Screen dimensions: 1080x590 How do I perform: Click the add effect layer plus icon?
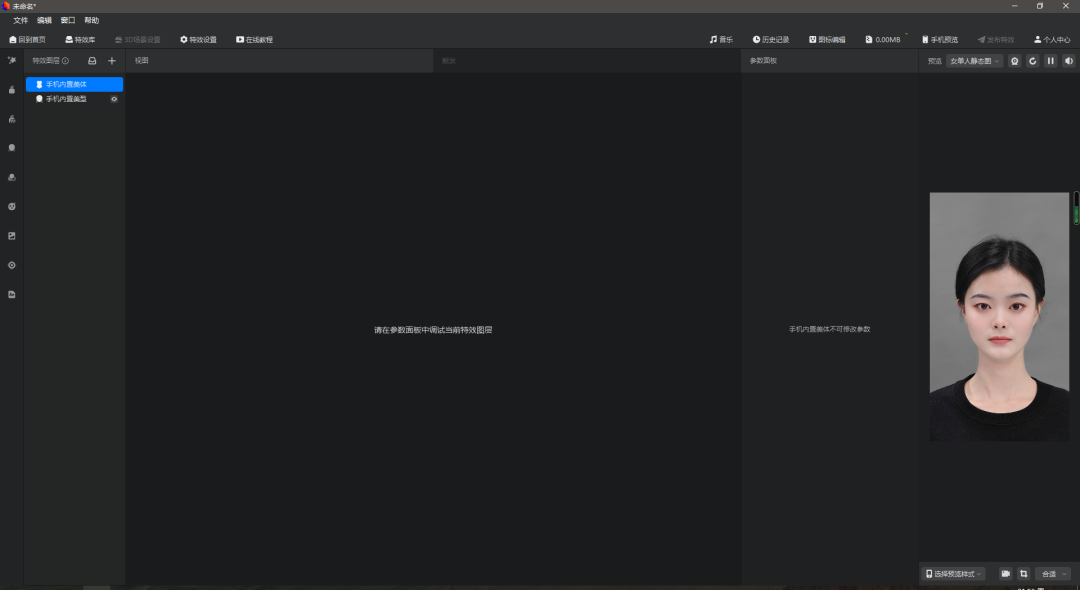(112, 61)
